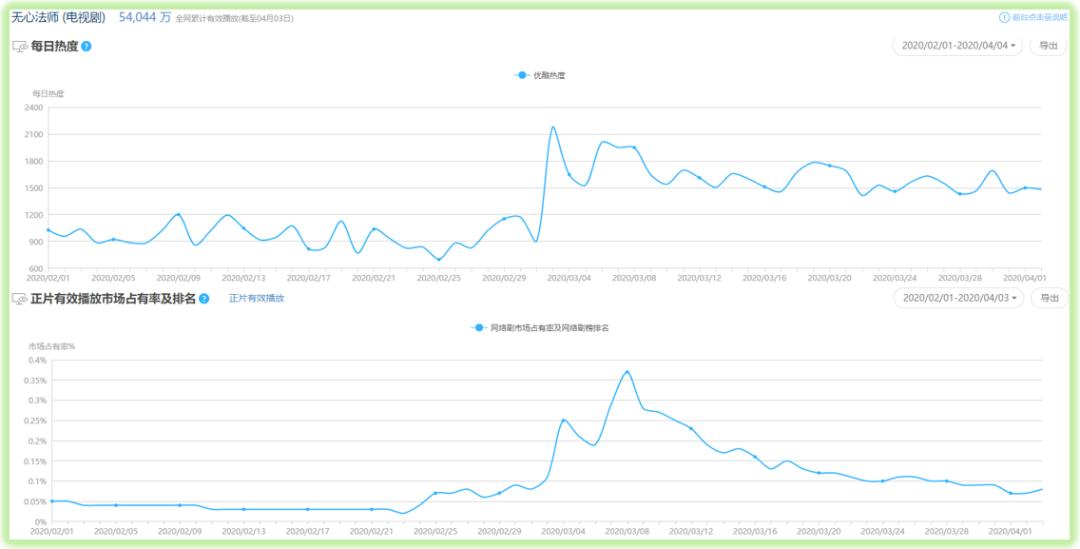Click the 无心法师 (电视剧) title
Viewport: 1080px width, 549px height.
[x=59, y=18]
